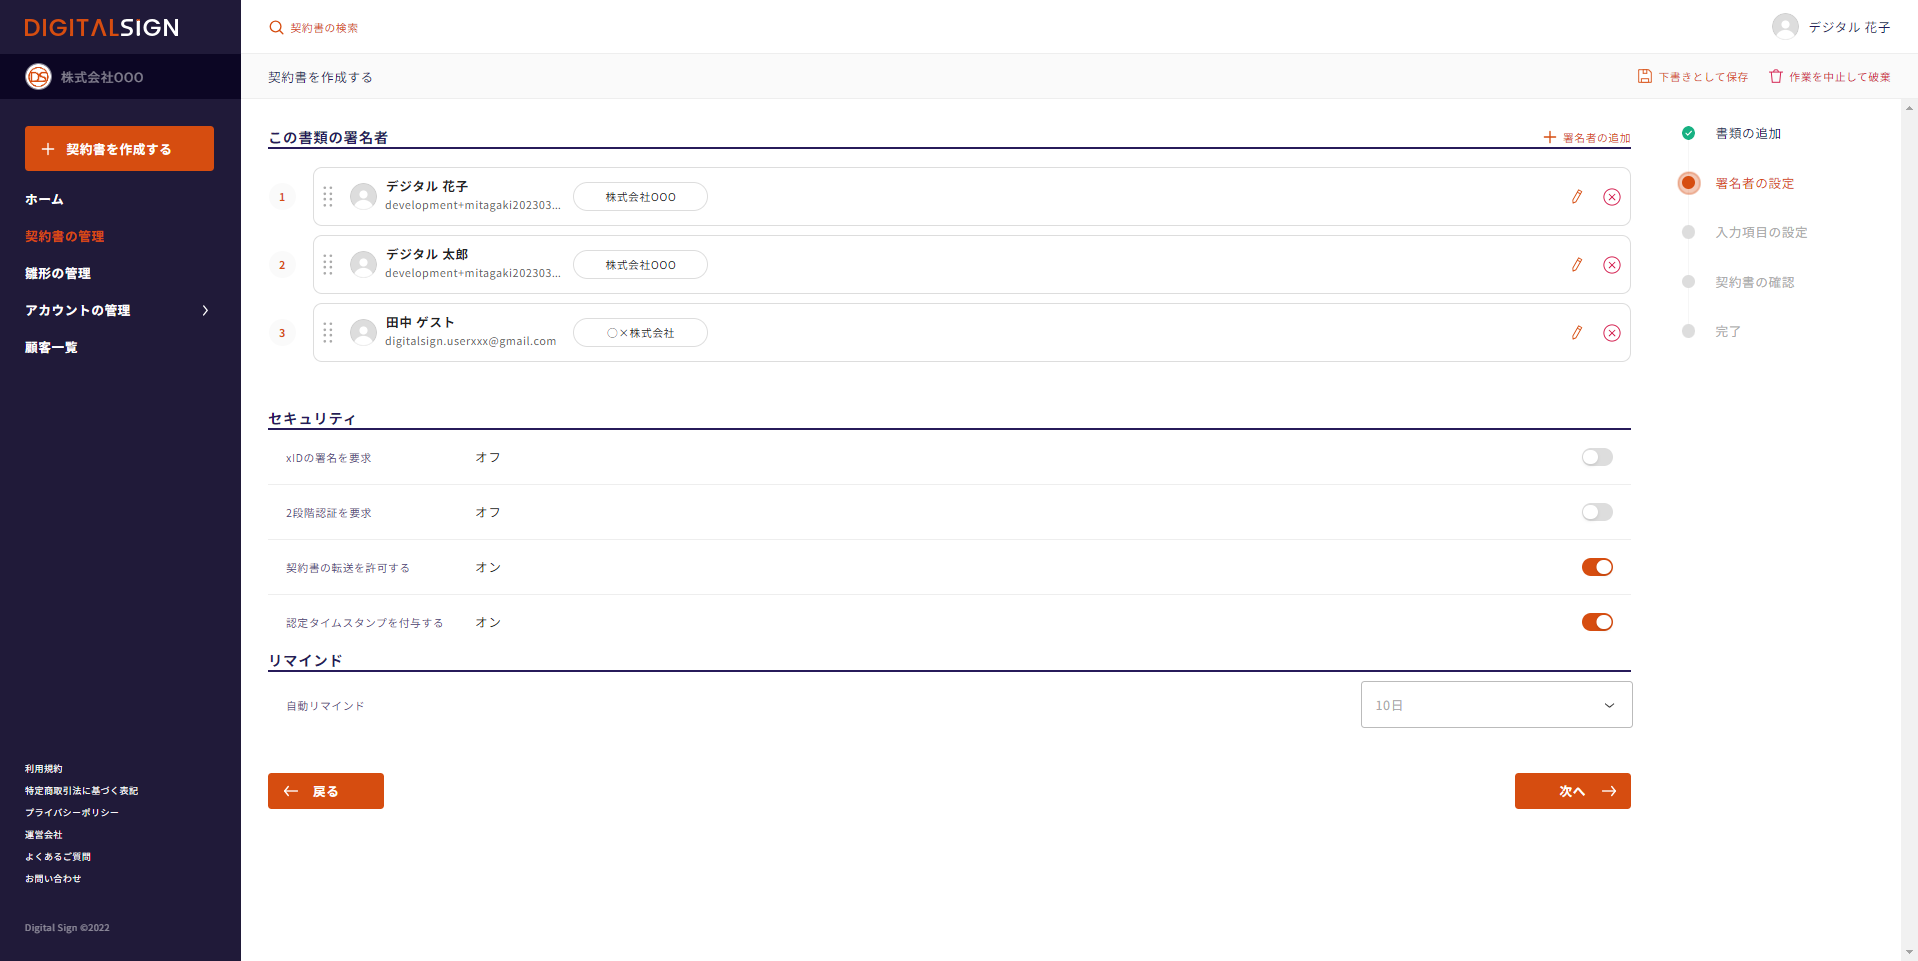This screenshot has height=961, width=1918.
Task: Open the 自動リマインド 10日 dropdown
Action: point(1495,705)
